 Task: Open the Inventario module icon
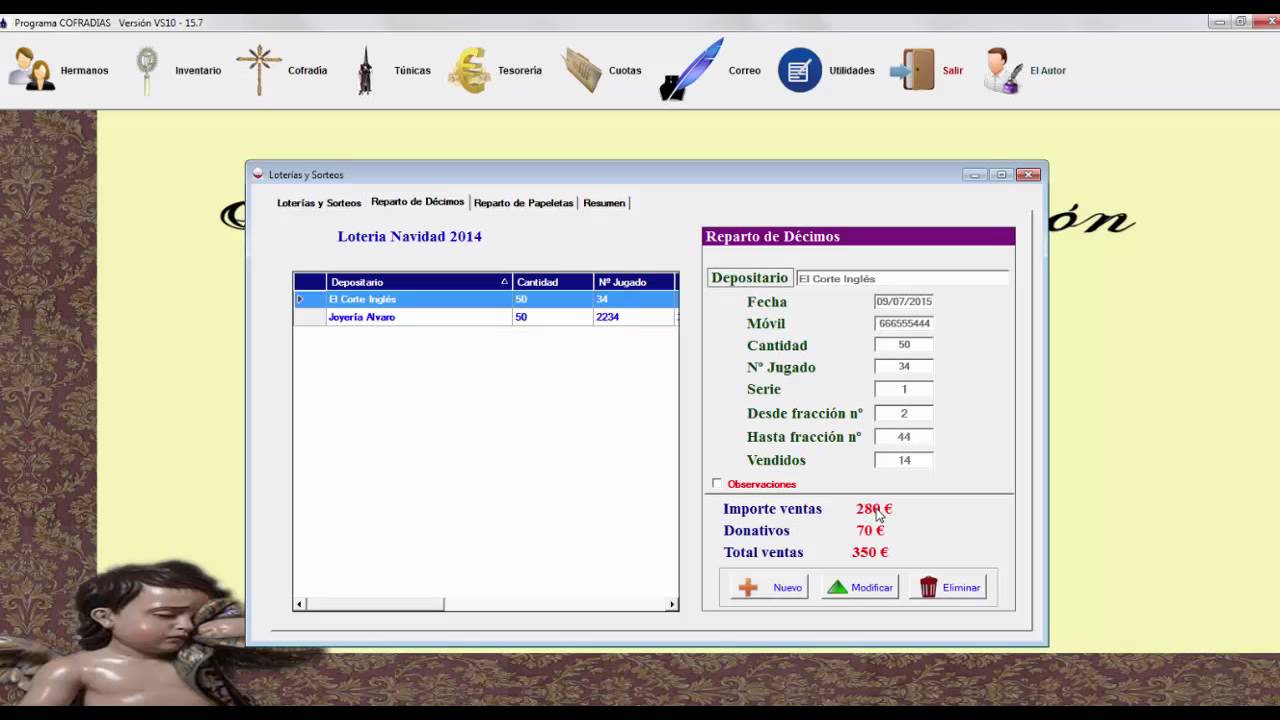click(147, 70)
